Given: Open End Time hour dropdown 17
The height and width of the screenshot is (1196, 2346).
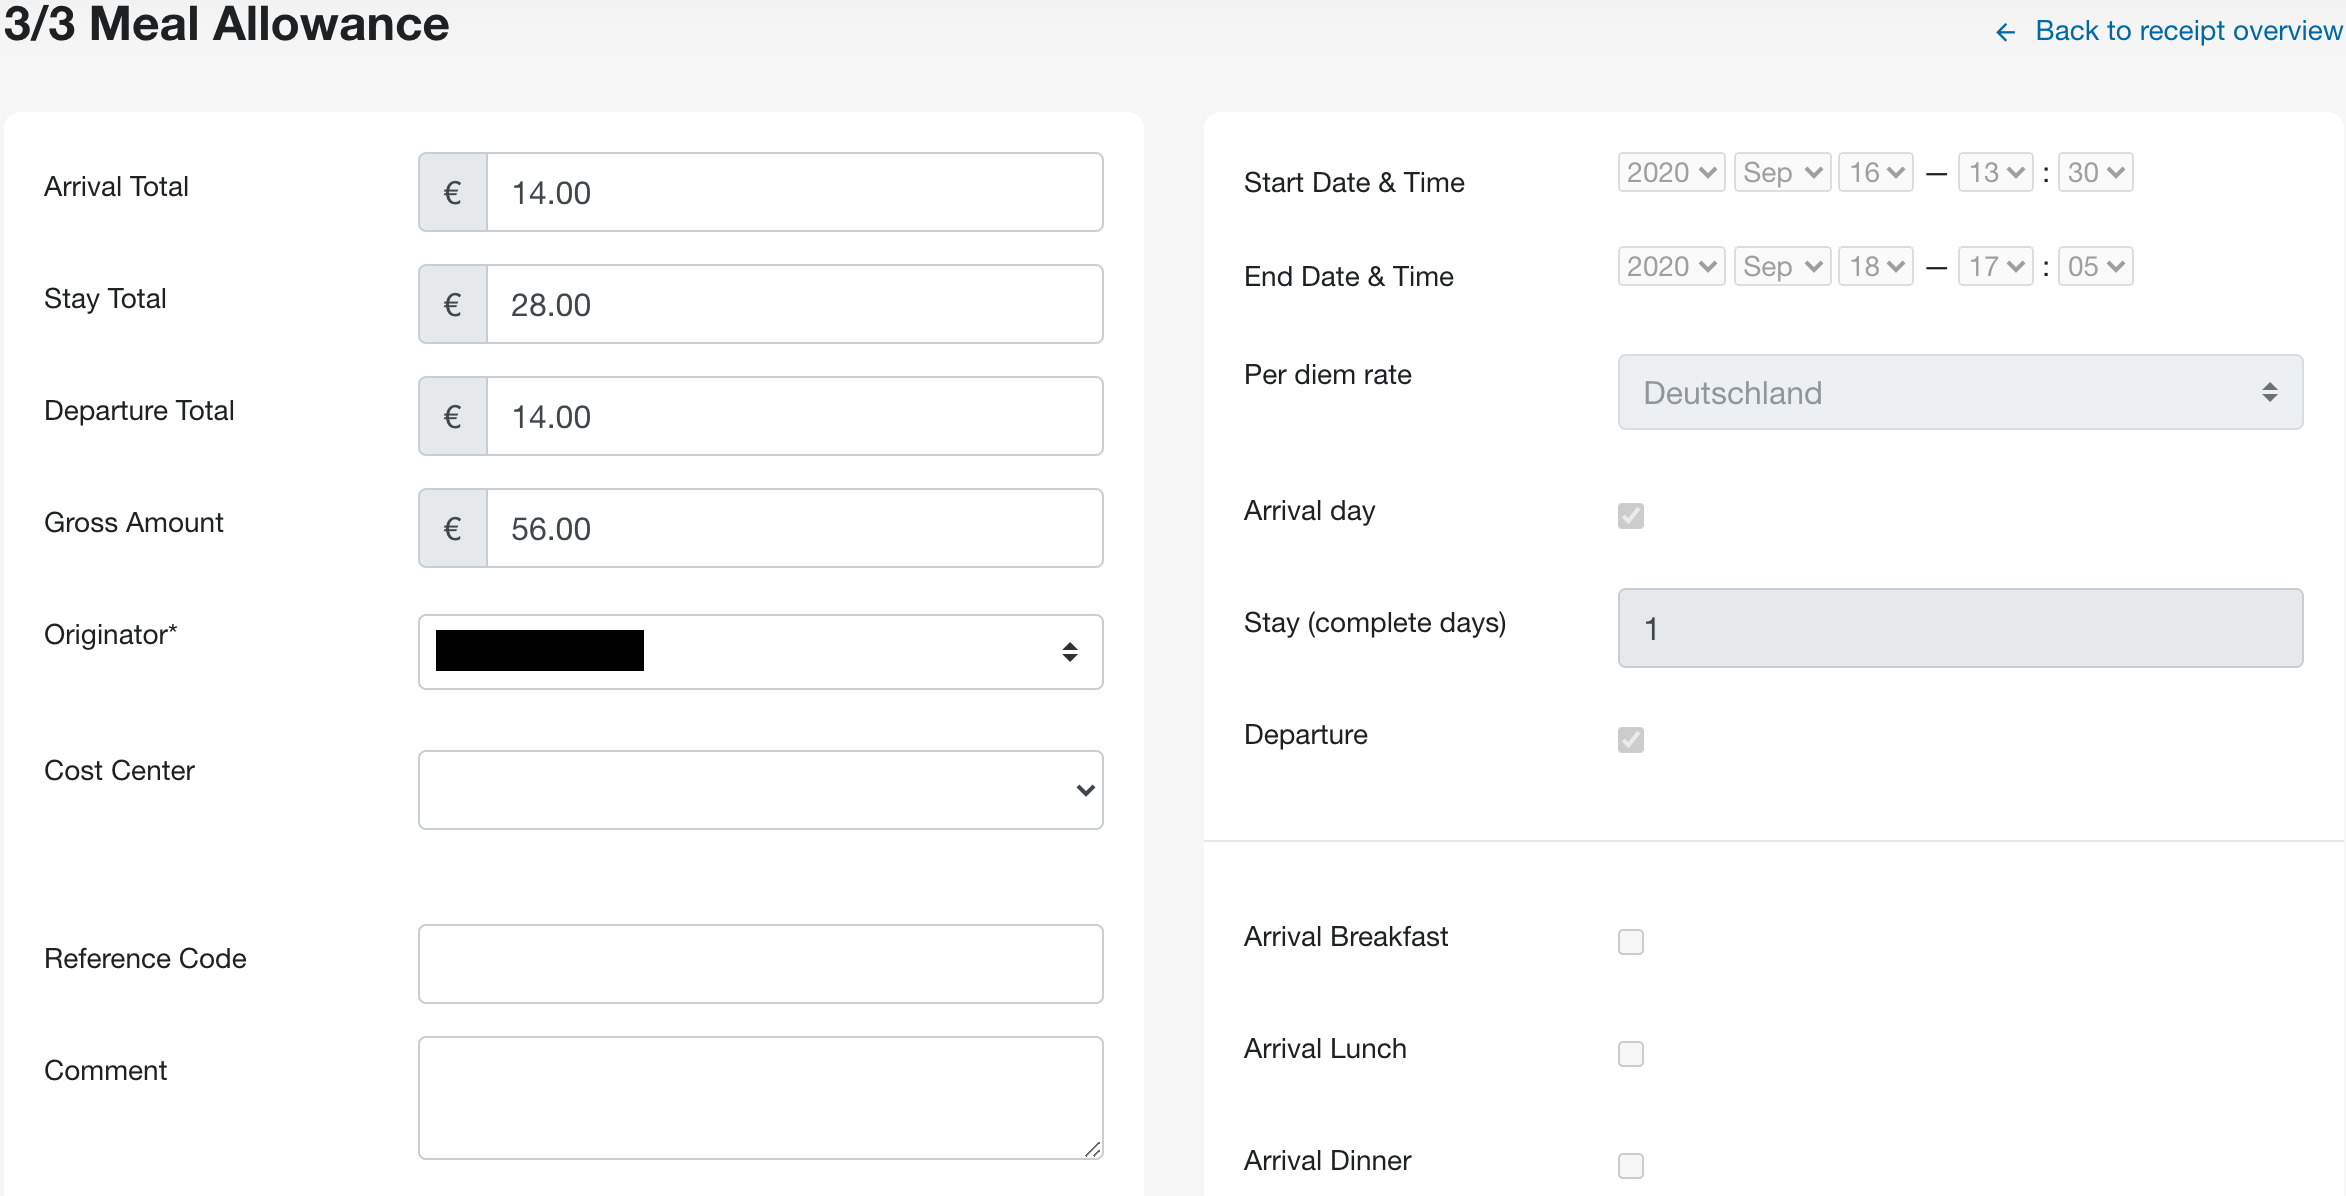Looking at the screenshot, I should coord(1996,267).
